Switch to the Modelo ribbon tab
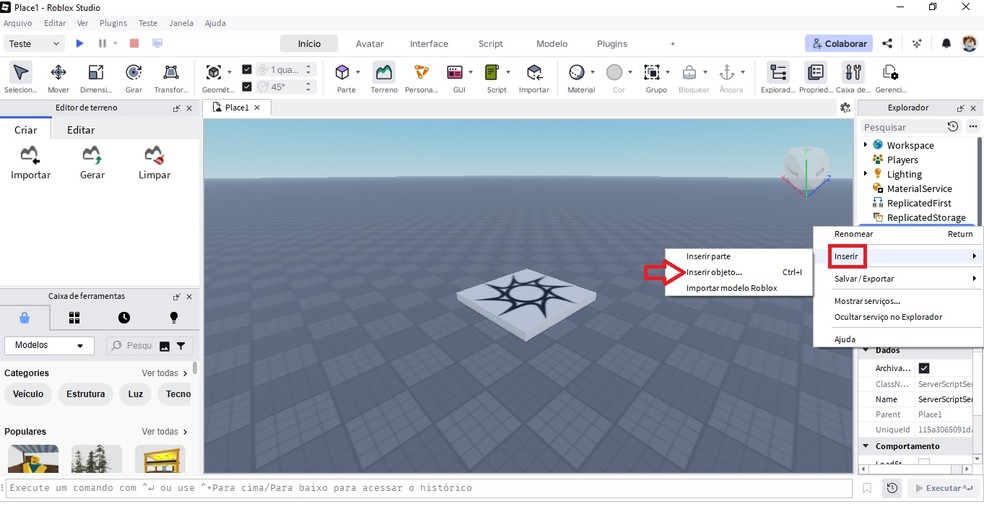The width and height of the screenshot is (984, 522). tap(551, 44)
